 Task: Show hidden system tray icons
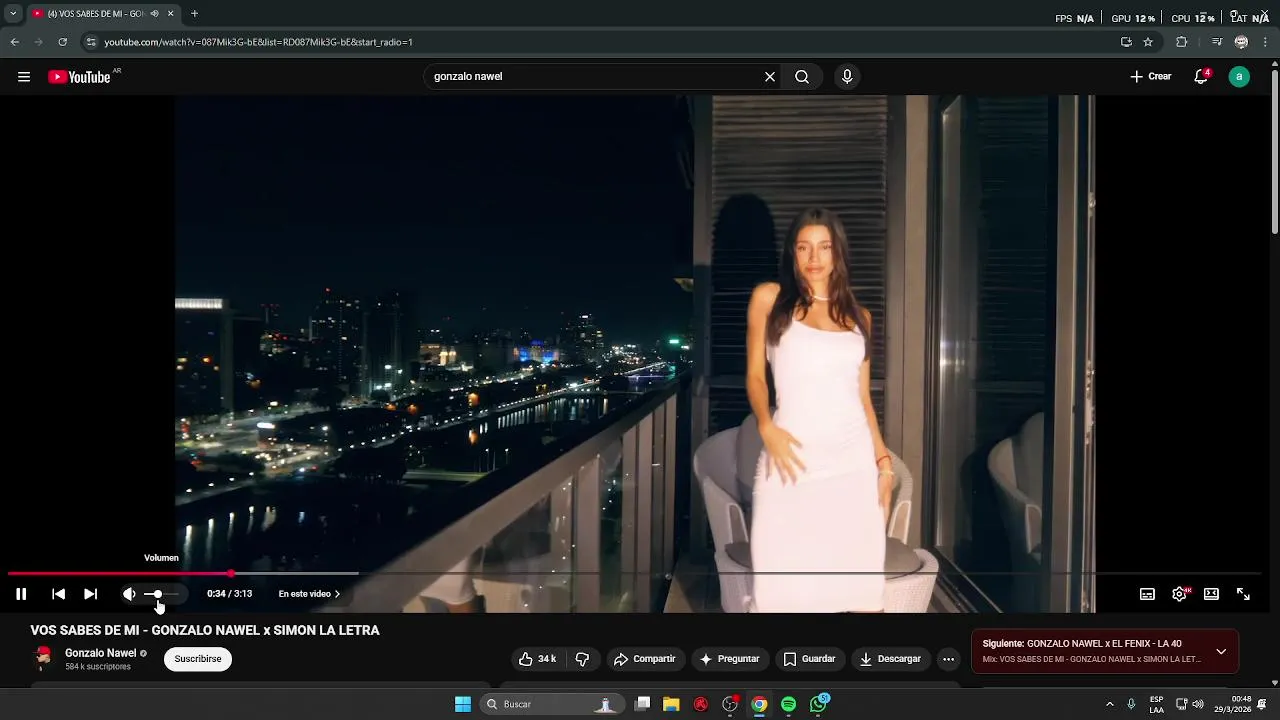pyautogui.click(x=1109, y=704)
